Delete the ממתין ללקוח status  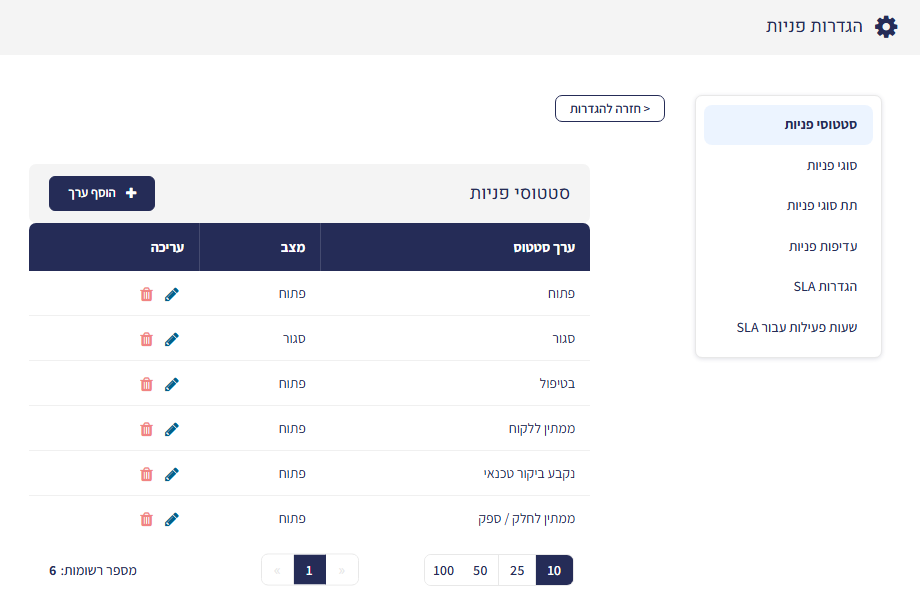point(147,429)
